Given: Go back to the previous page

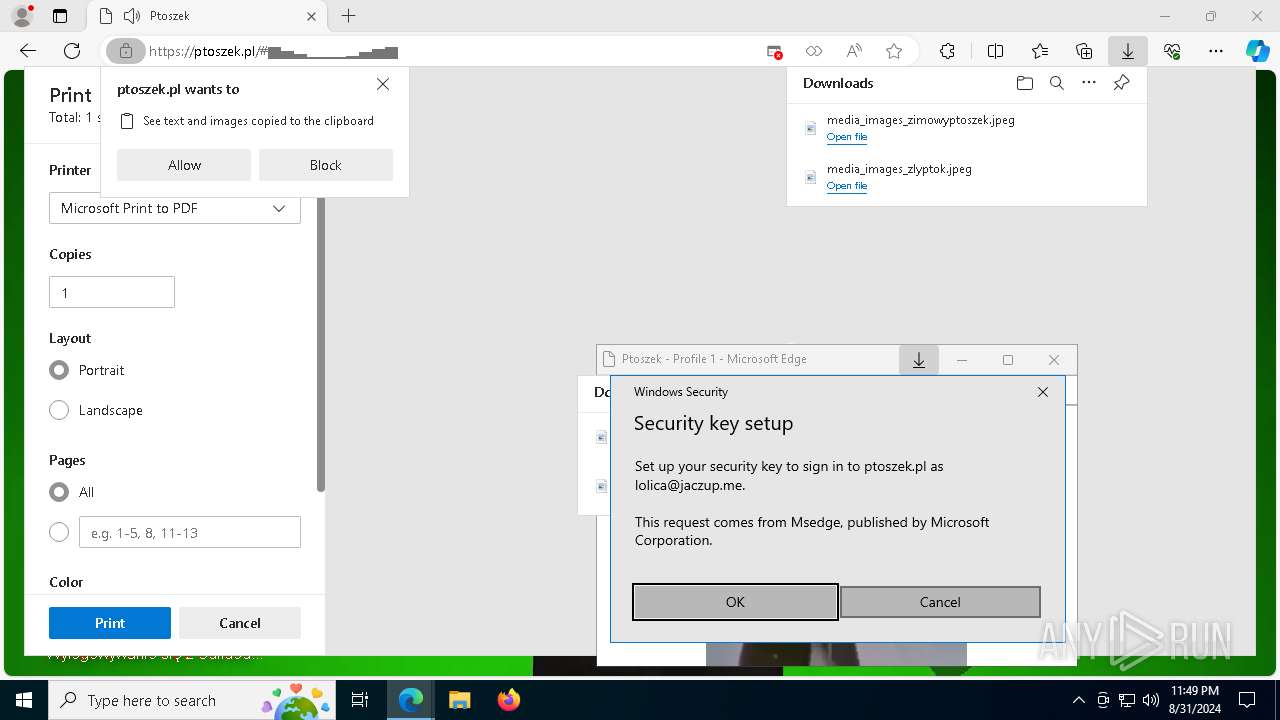Looking at the screenshot, I should coord(28,51).
